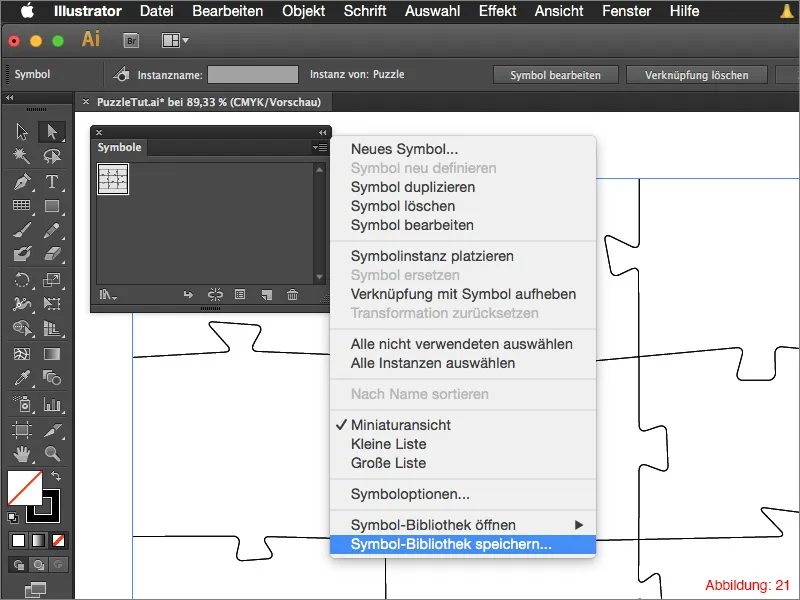The image size is (800, 600).
Task: Select the Lasso tool
Action: coord(52,156)
